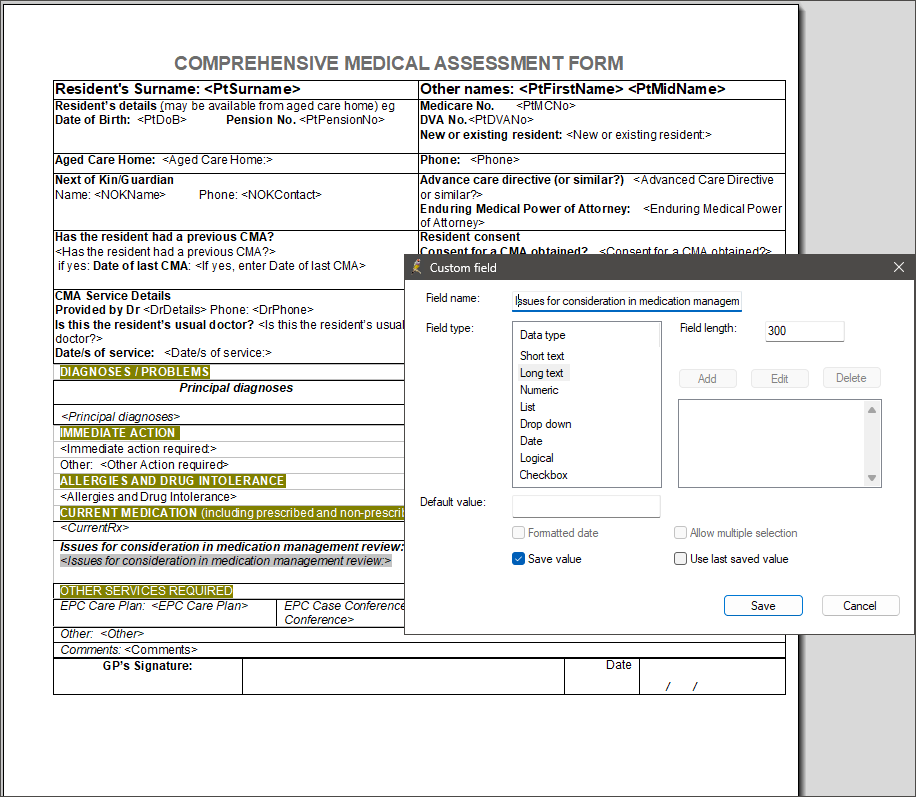
Task: Click the Field name input box
Action: [627, 301]
